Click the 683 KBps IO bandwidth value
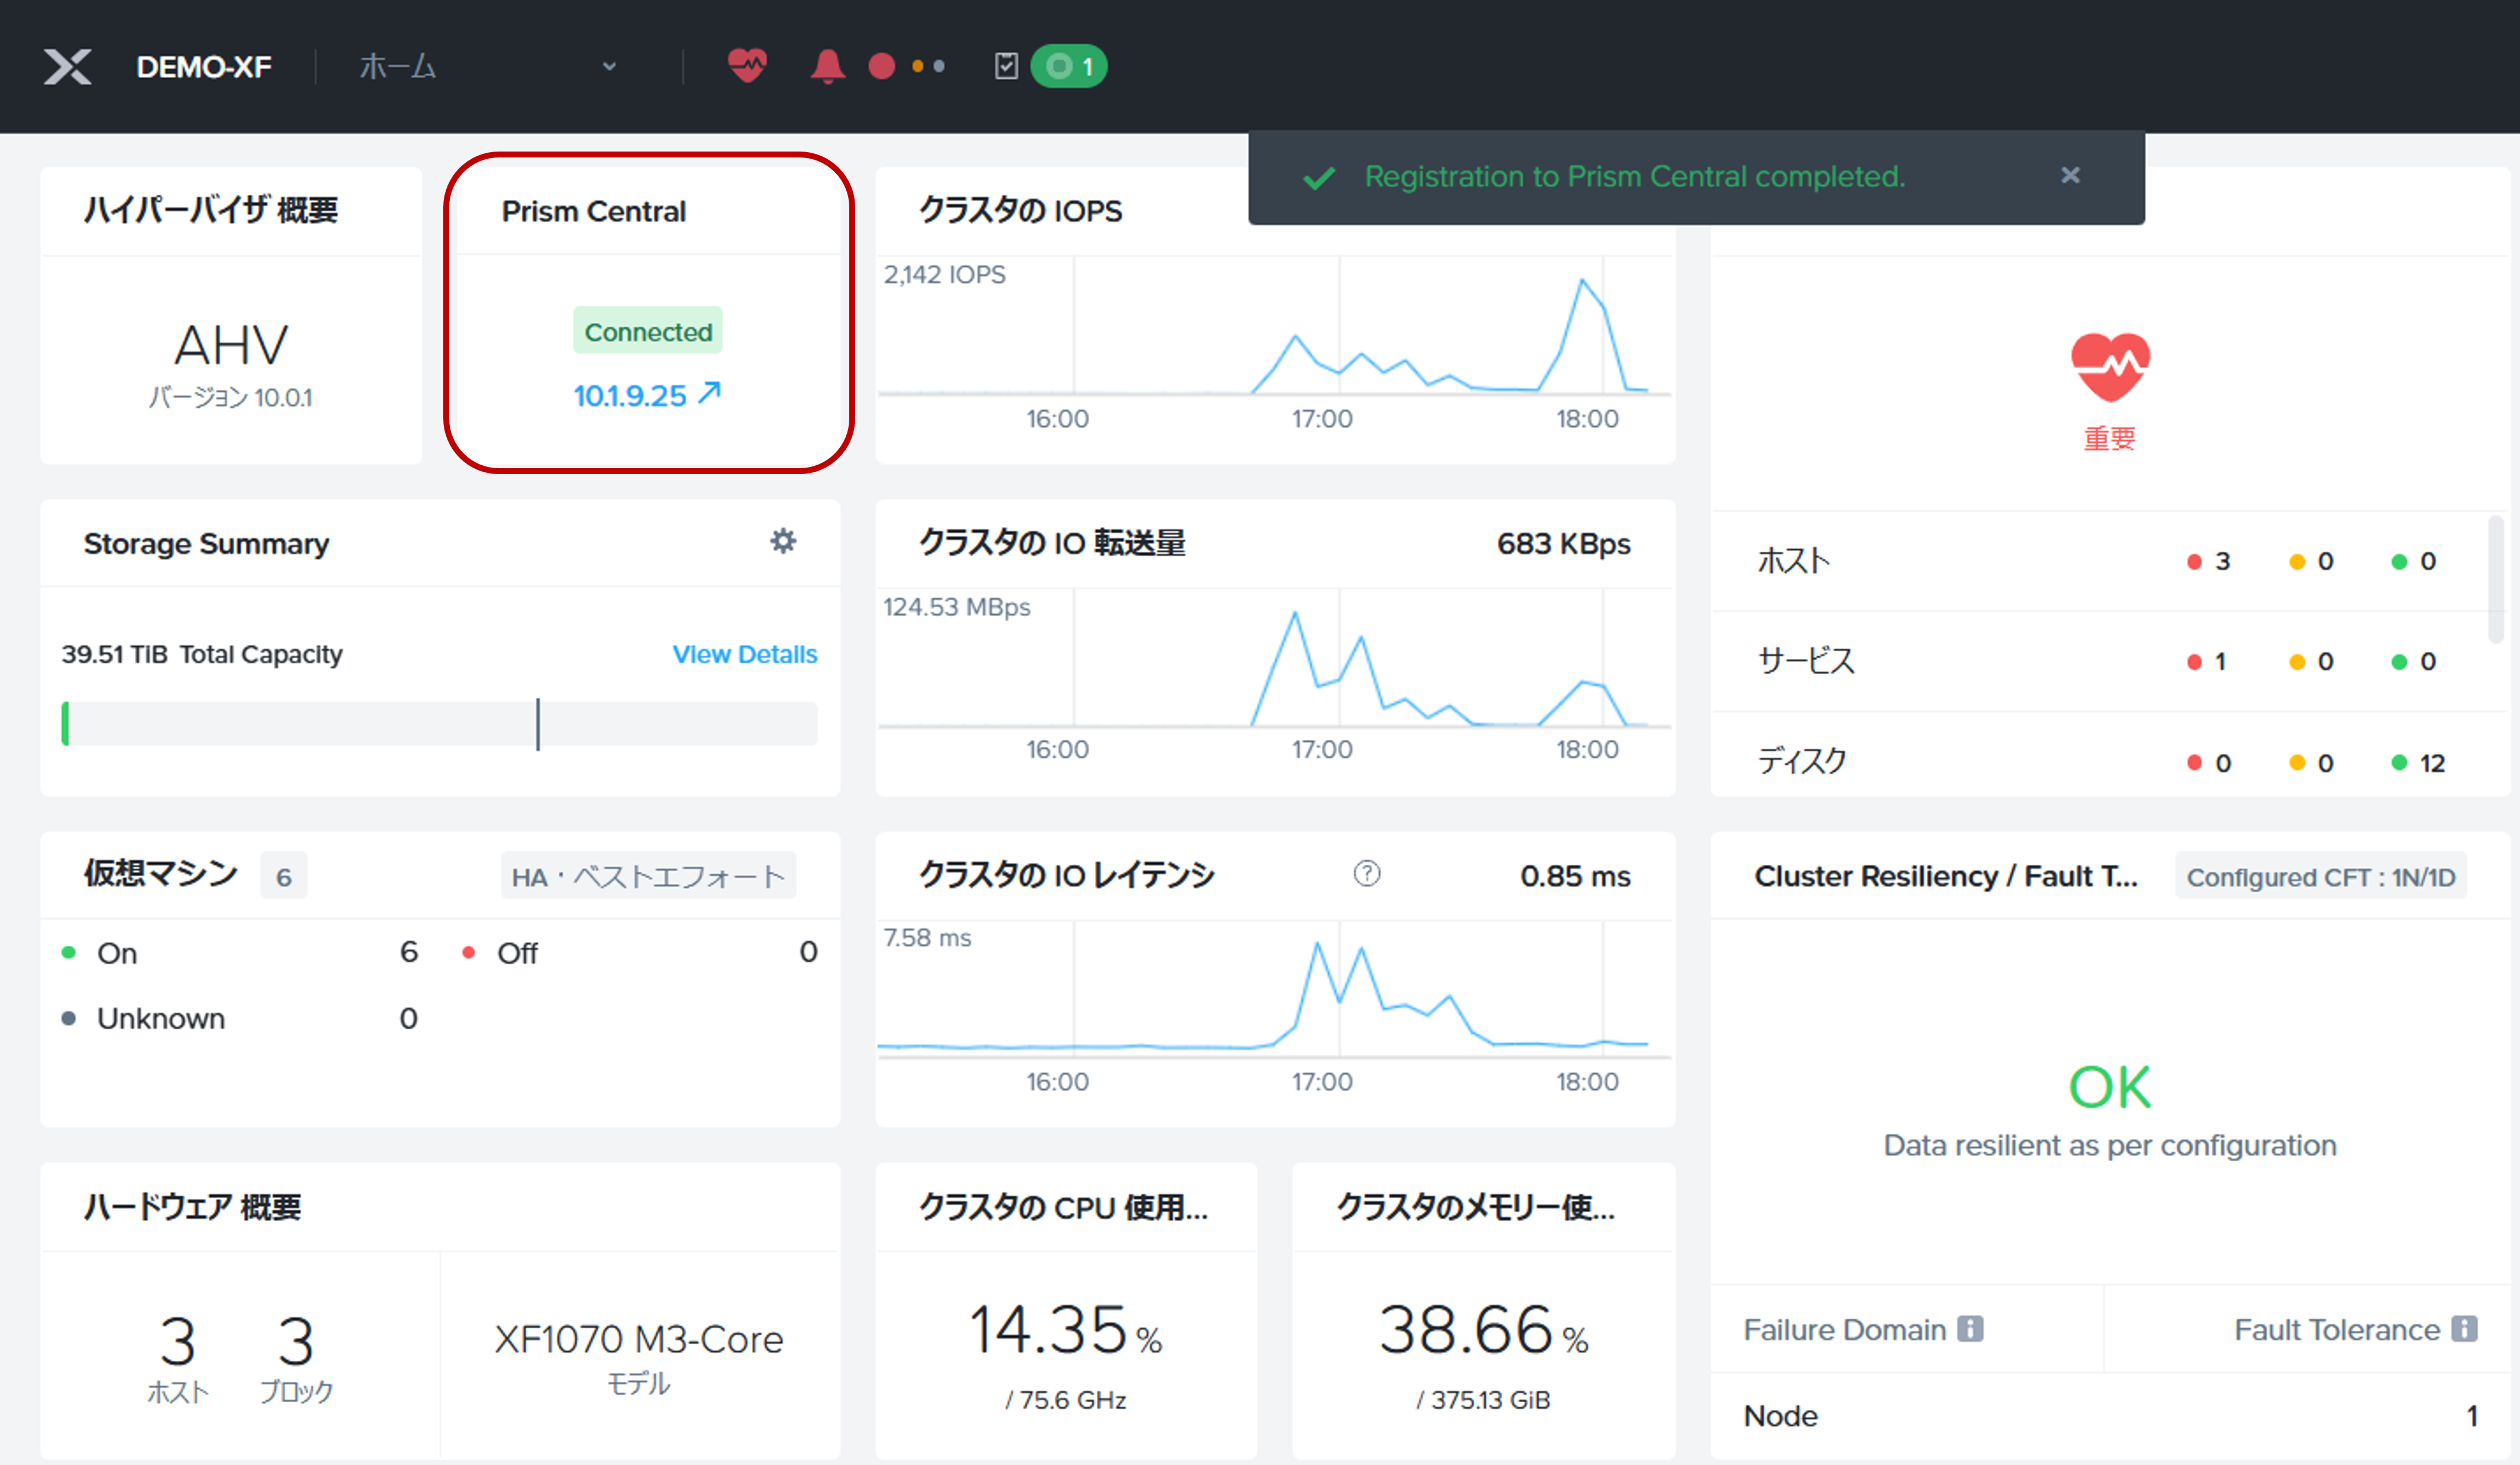Image resolution: width=2520 pixels, height=1465 pixels. pyautogui.click(x=1564, y=543)
